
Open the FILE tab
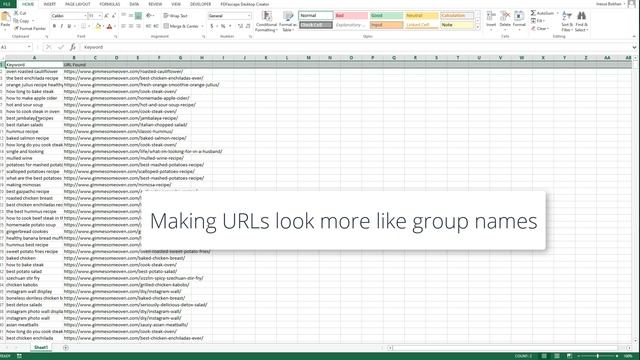tap(7, 4)
